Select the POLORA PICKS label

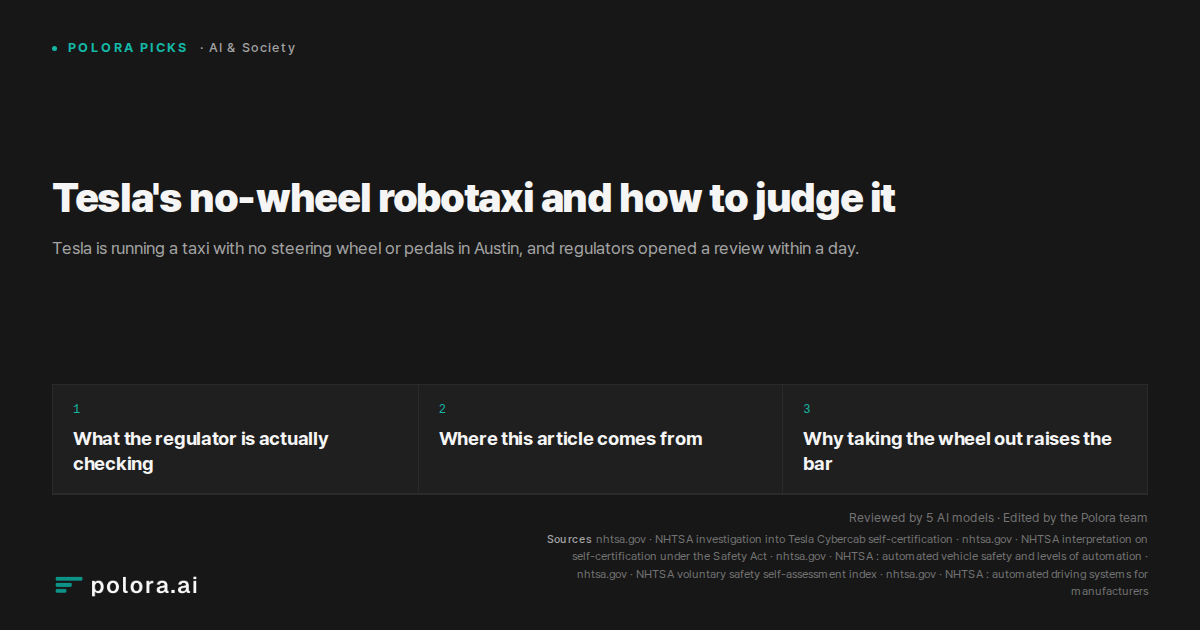(127, 48)
